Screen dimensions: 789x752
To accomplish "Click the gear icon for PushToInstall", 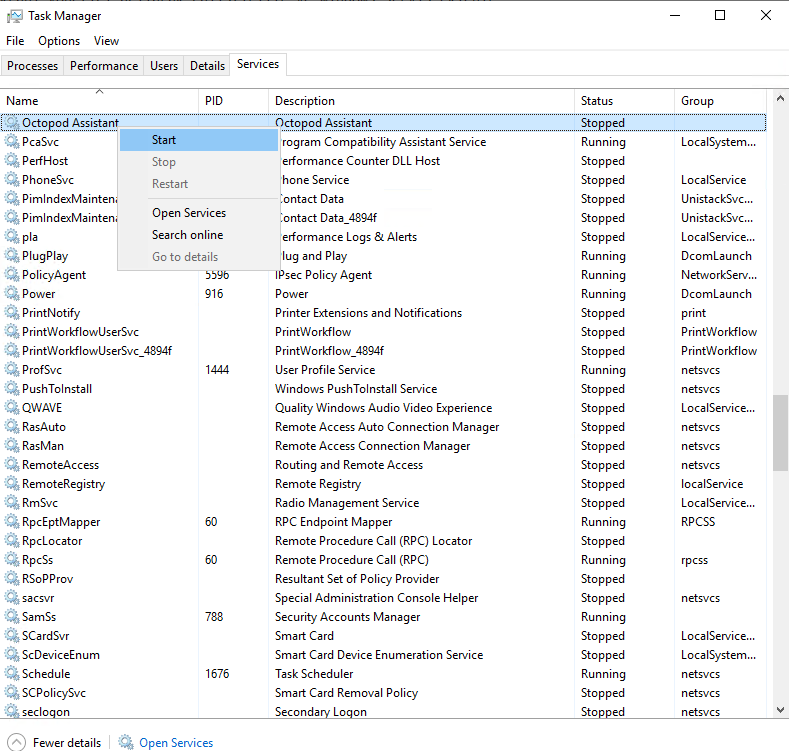I will (12, 389).
